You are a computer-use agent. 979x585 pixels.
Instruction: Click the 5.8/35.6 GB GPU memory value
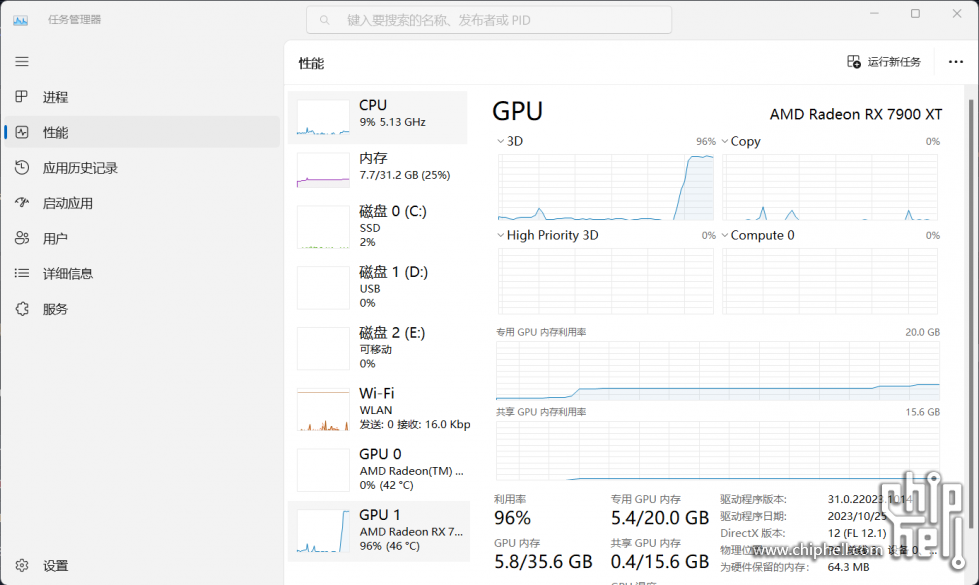pyautogui.click(x=543, y=561)
